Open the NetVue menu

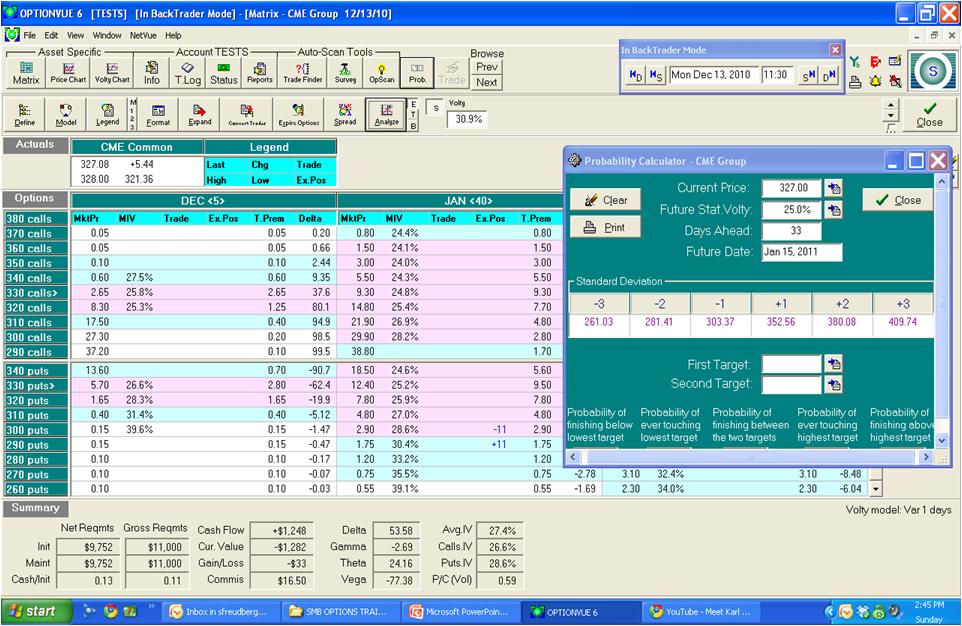[143, 36]
